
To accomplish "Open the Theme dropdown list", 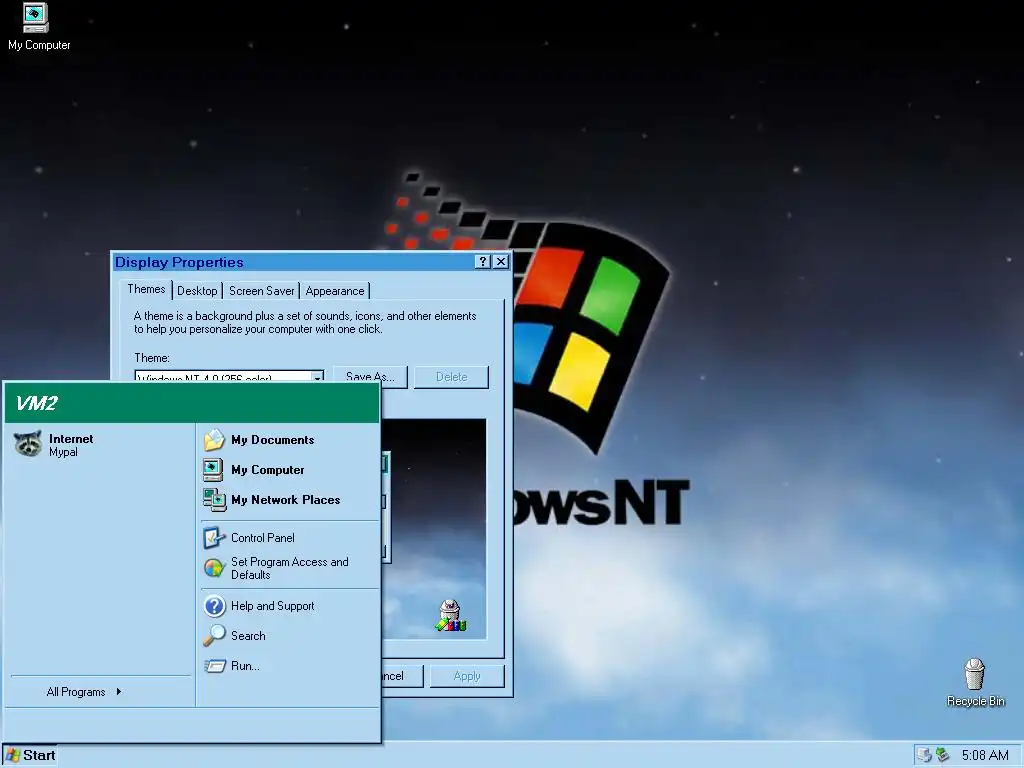I will tap(317, 377).
